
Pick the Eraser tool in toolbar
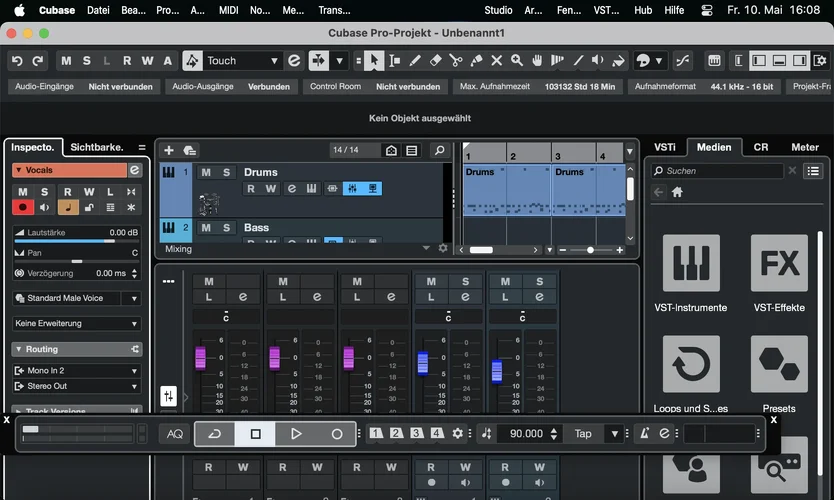(435, 61)
